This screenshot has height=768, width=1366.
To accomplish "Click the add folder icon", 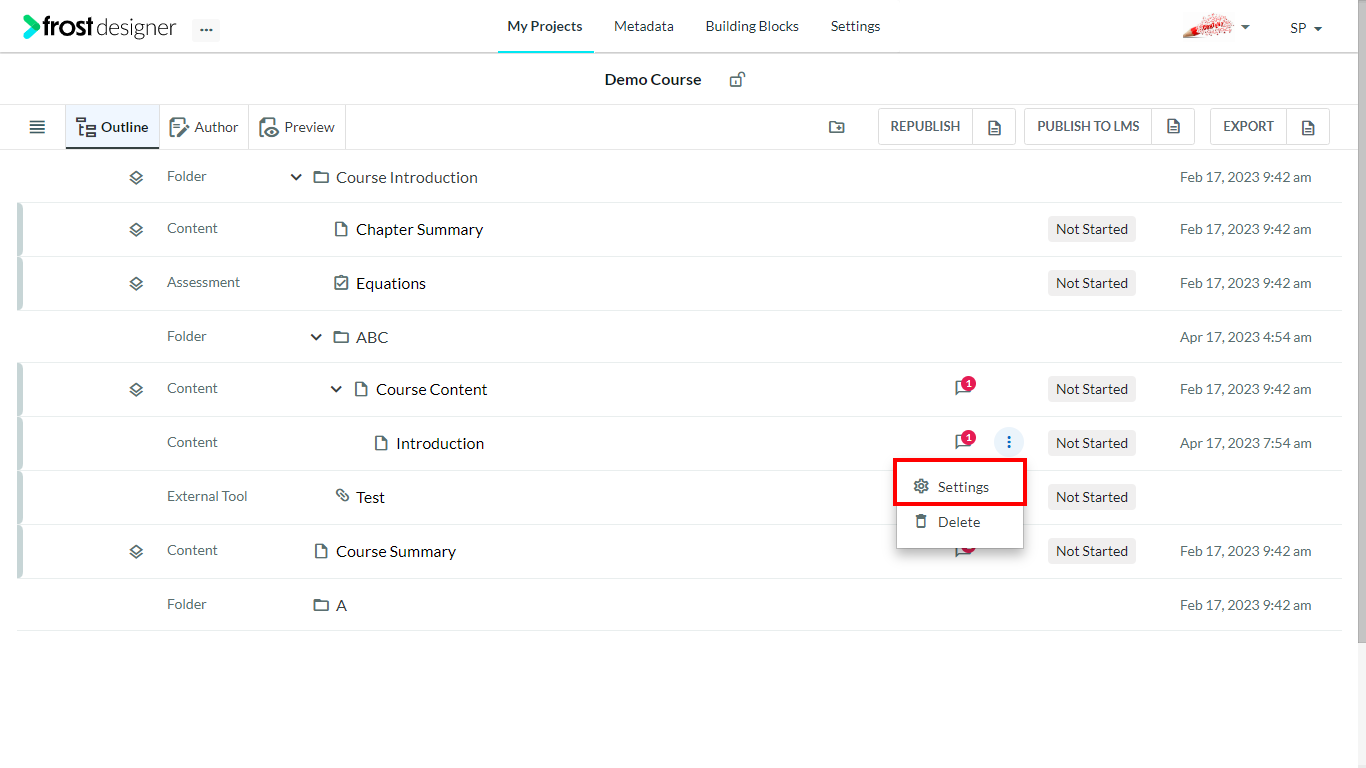I will 837,127.
